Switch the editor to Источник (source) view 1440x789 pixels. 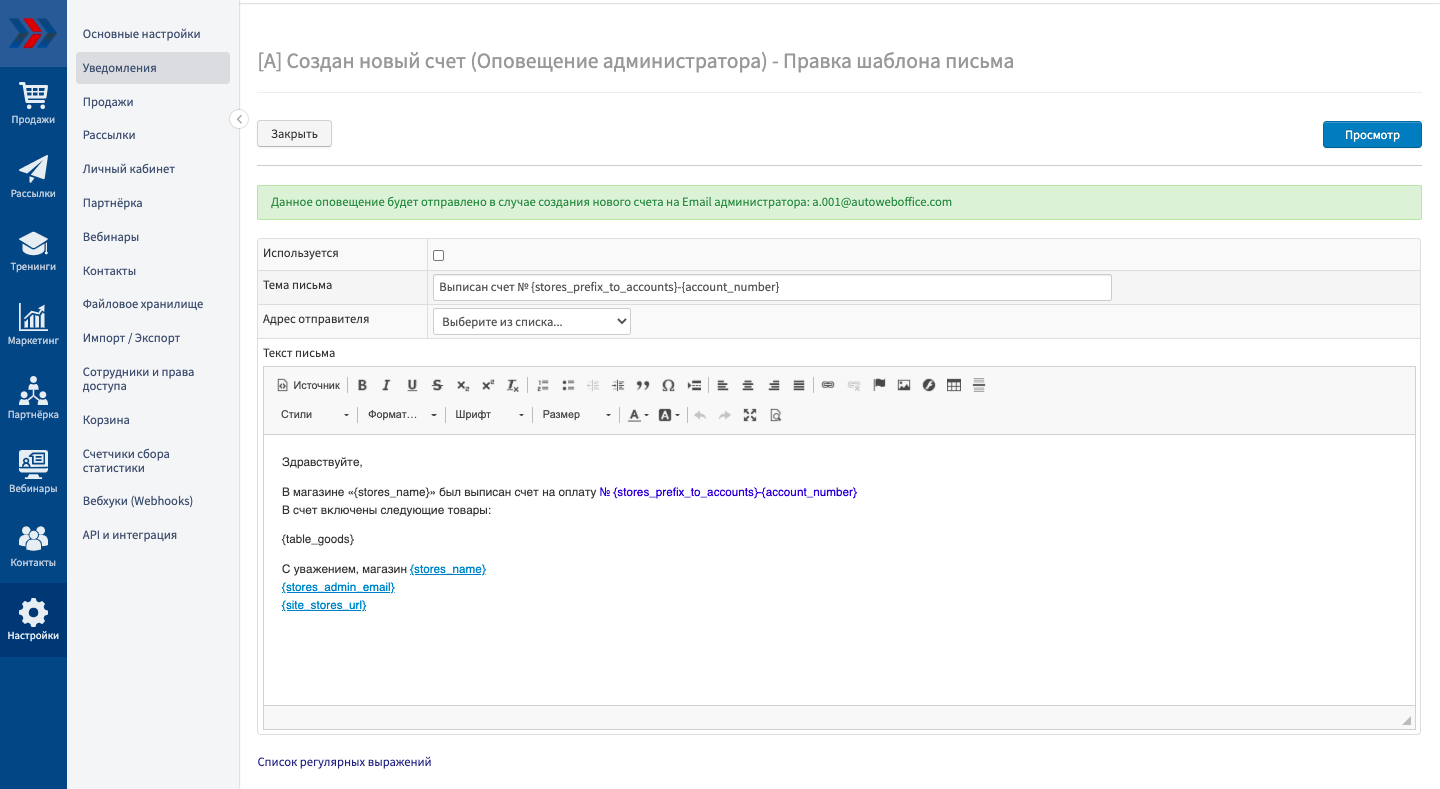(308, 385)
